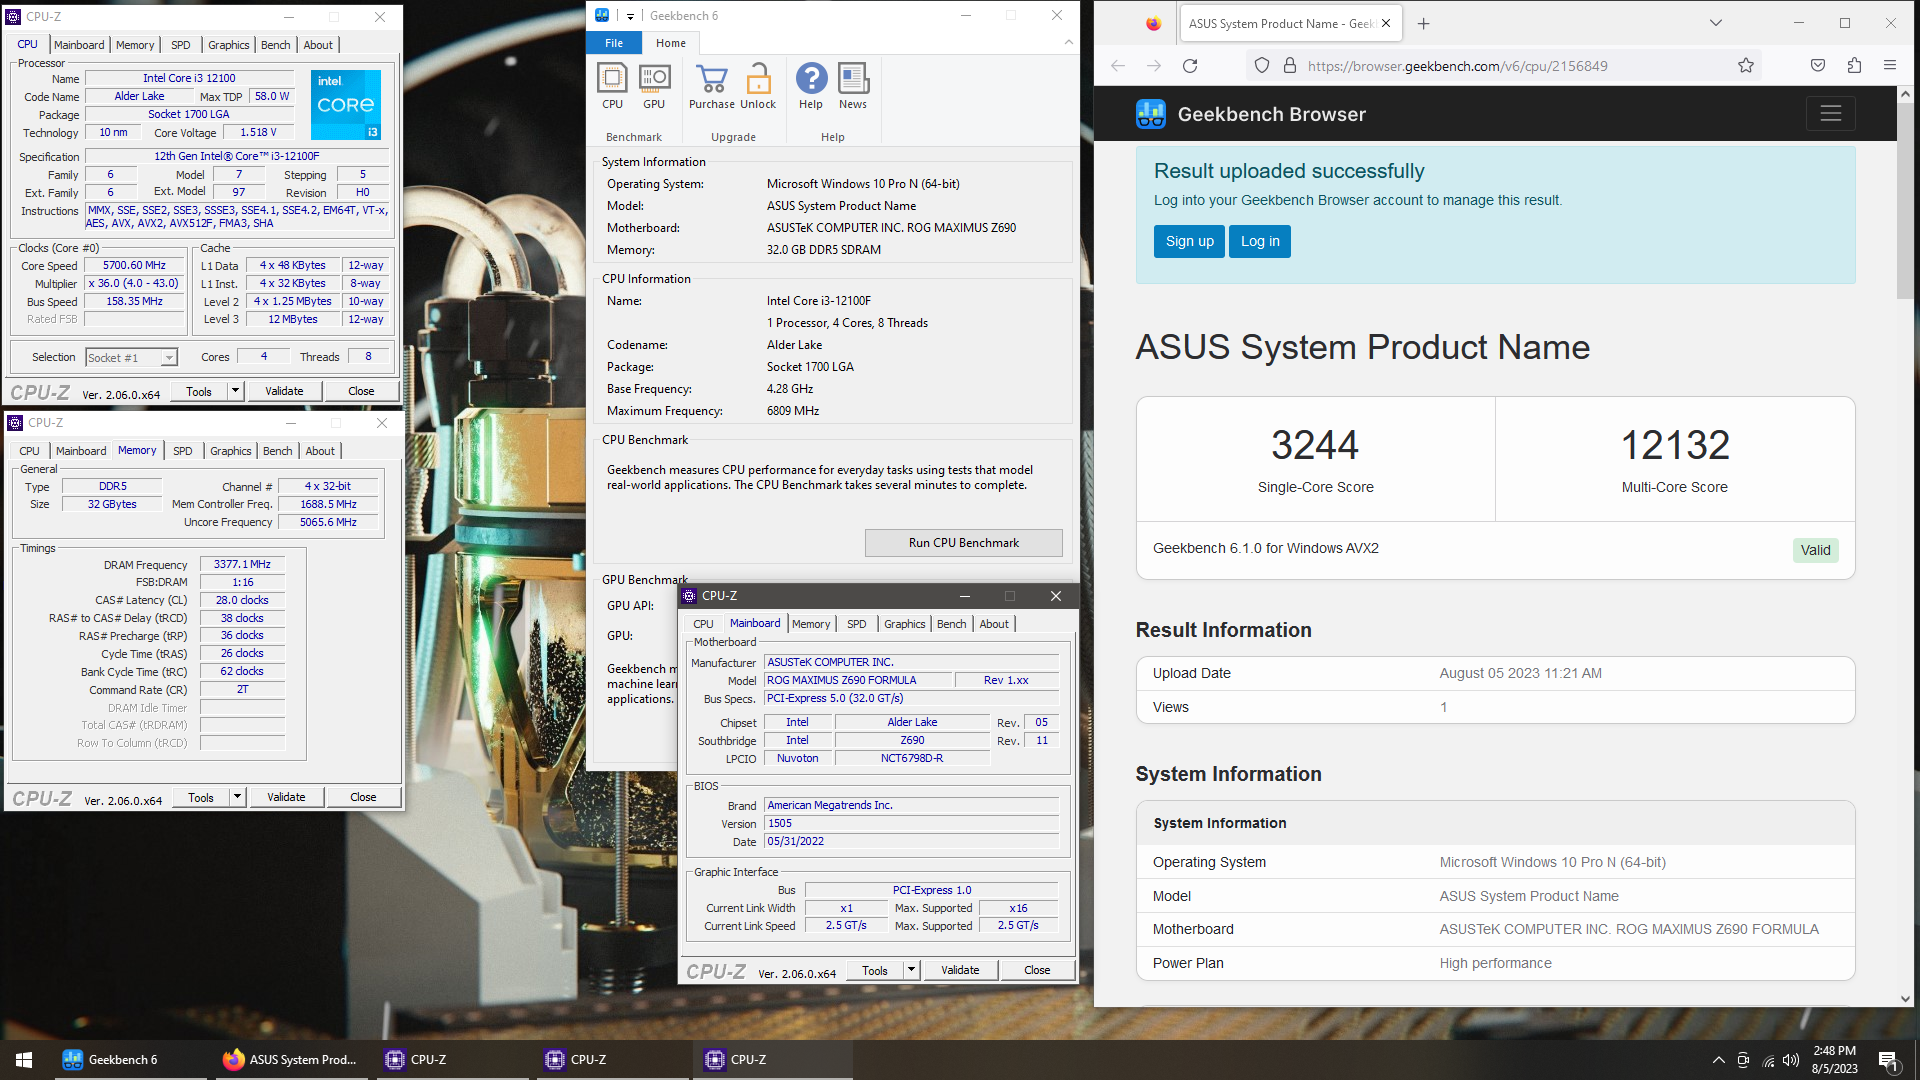
Task: Click the Unlock padlock icon
Action: [758, 86]
